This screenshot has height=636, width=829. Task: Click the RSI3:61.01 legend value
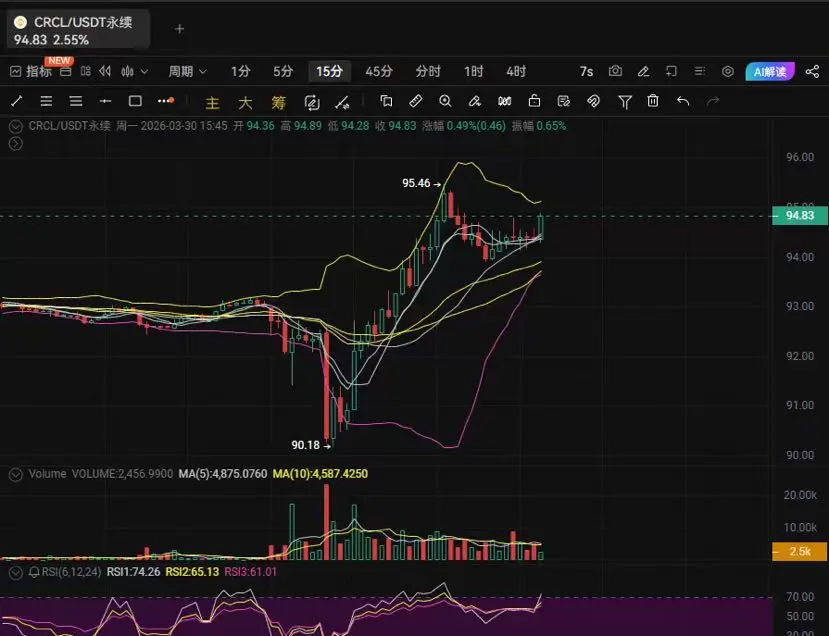250,572
